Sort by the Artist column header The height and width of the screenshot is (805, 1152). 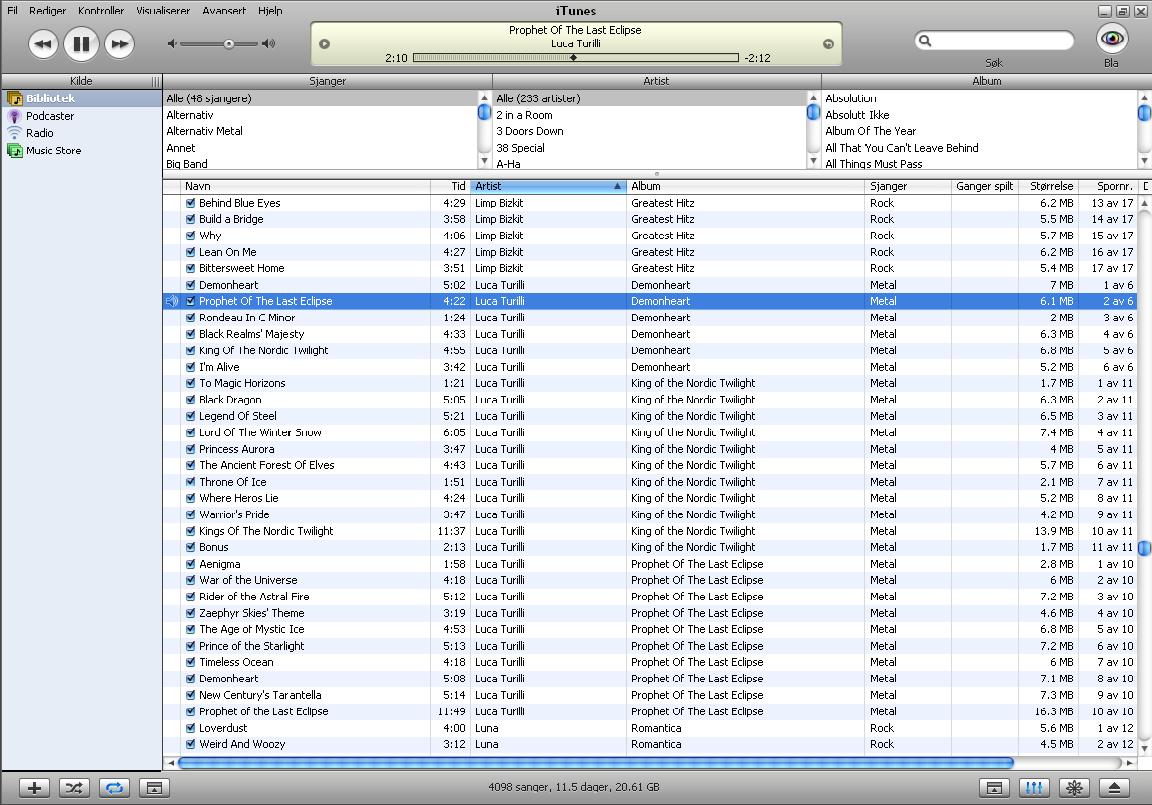pos(548,187)
